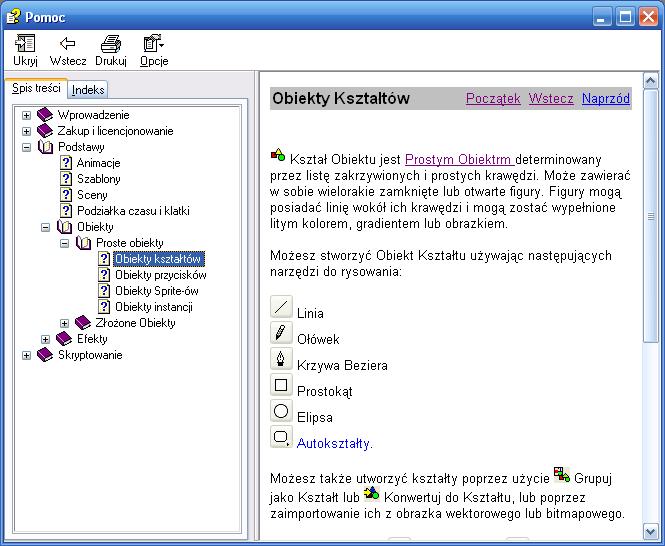Click the content scrollbar up arrow
This screenshot has width=665, height=546.
650,81
